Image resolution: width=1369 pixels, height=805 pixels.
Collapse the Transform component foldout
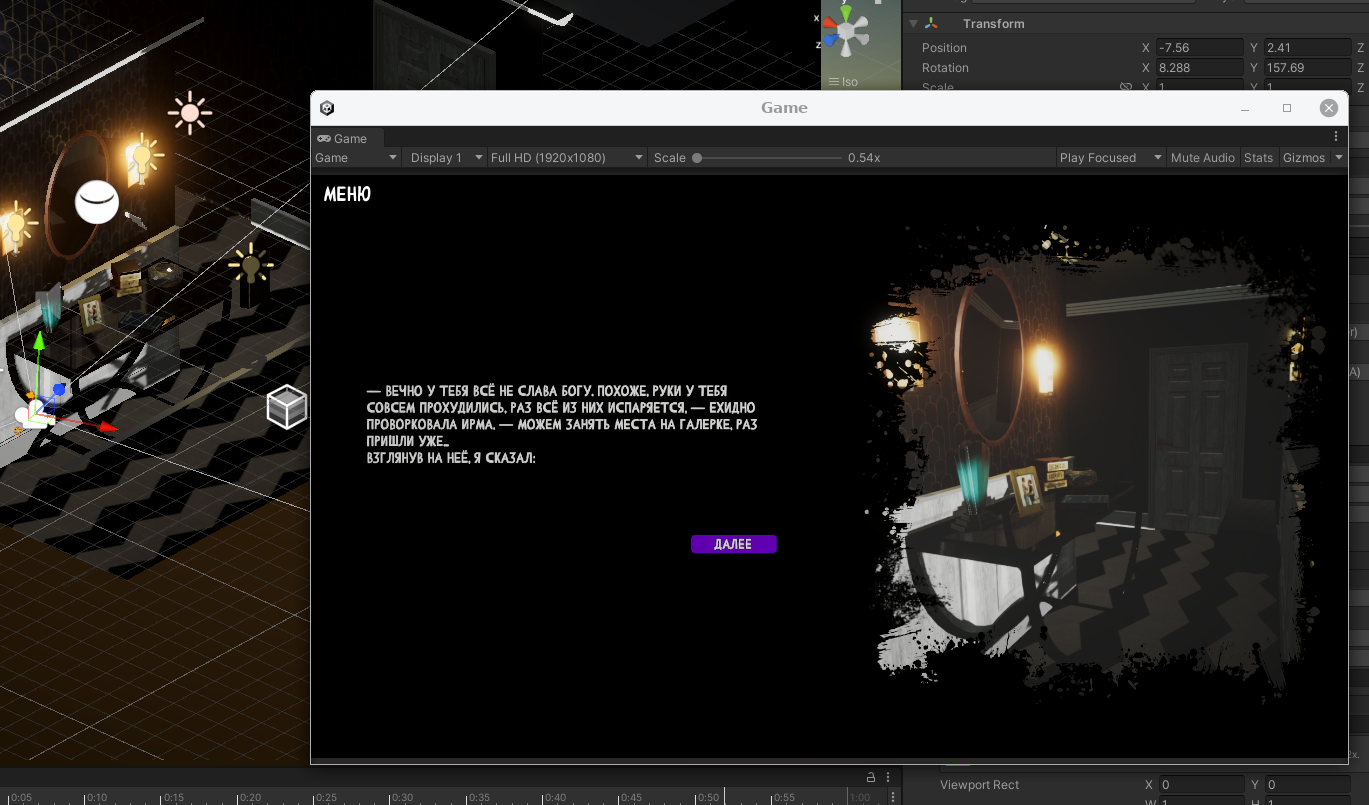tap(913, 24)
